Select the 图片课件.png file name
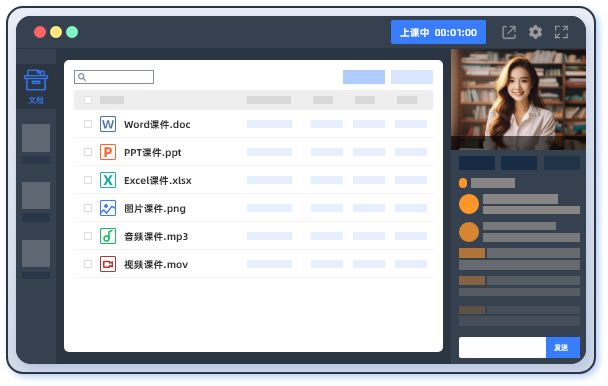Image resolution: width=608 pixels, height=386 pixels. (x=155, y=208)
